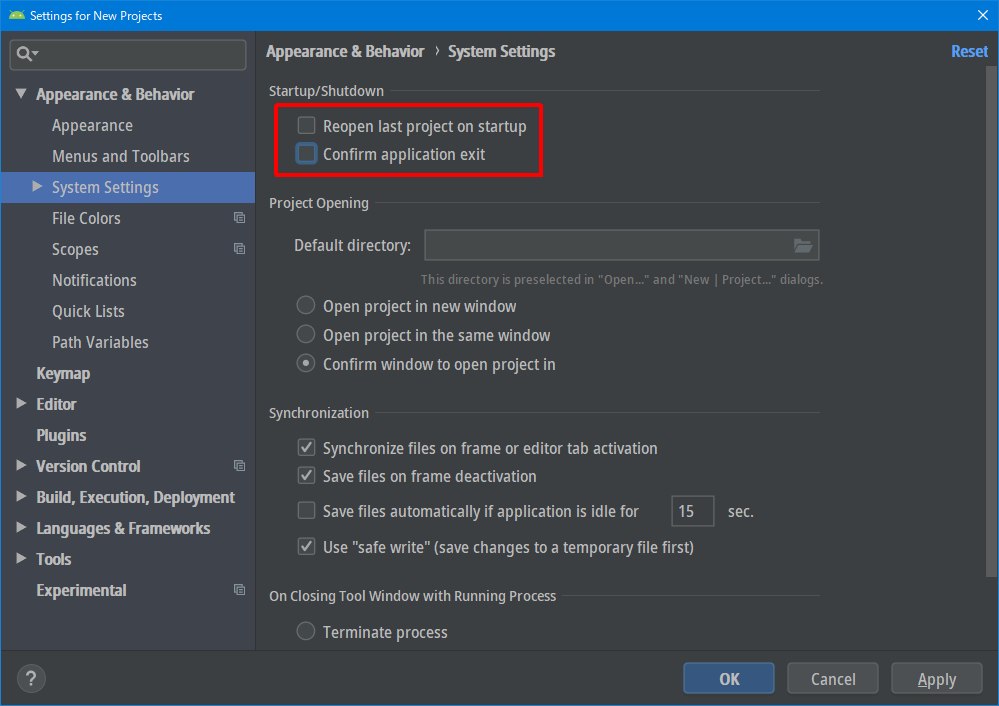The height and width of the screenshot is (706, 999).
Task: Open the Appearance settings page
Action: pyautogui.click(x=92, y=126)
